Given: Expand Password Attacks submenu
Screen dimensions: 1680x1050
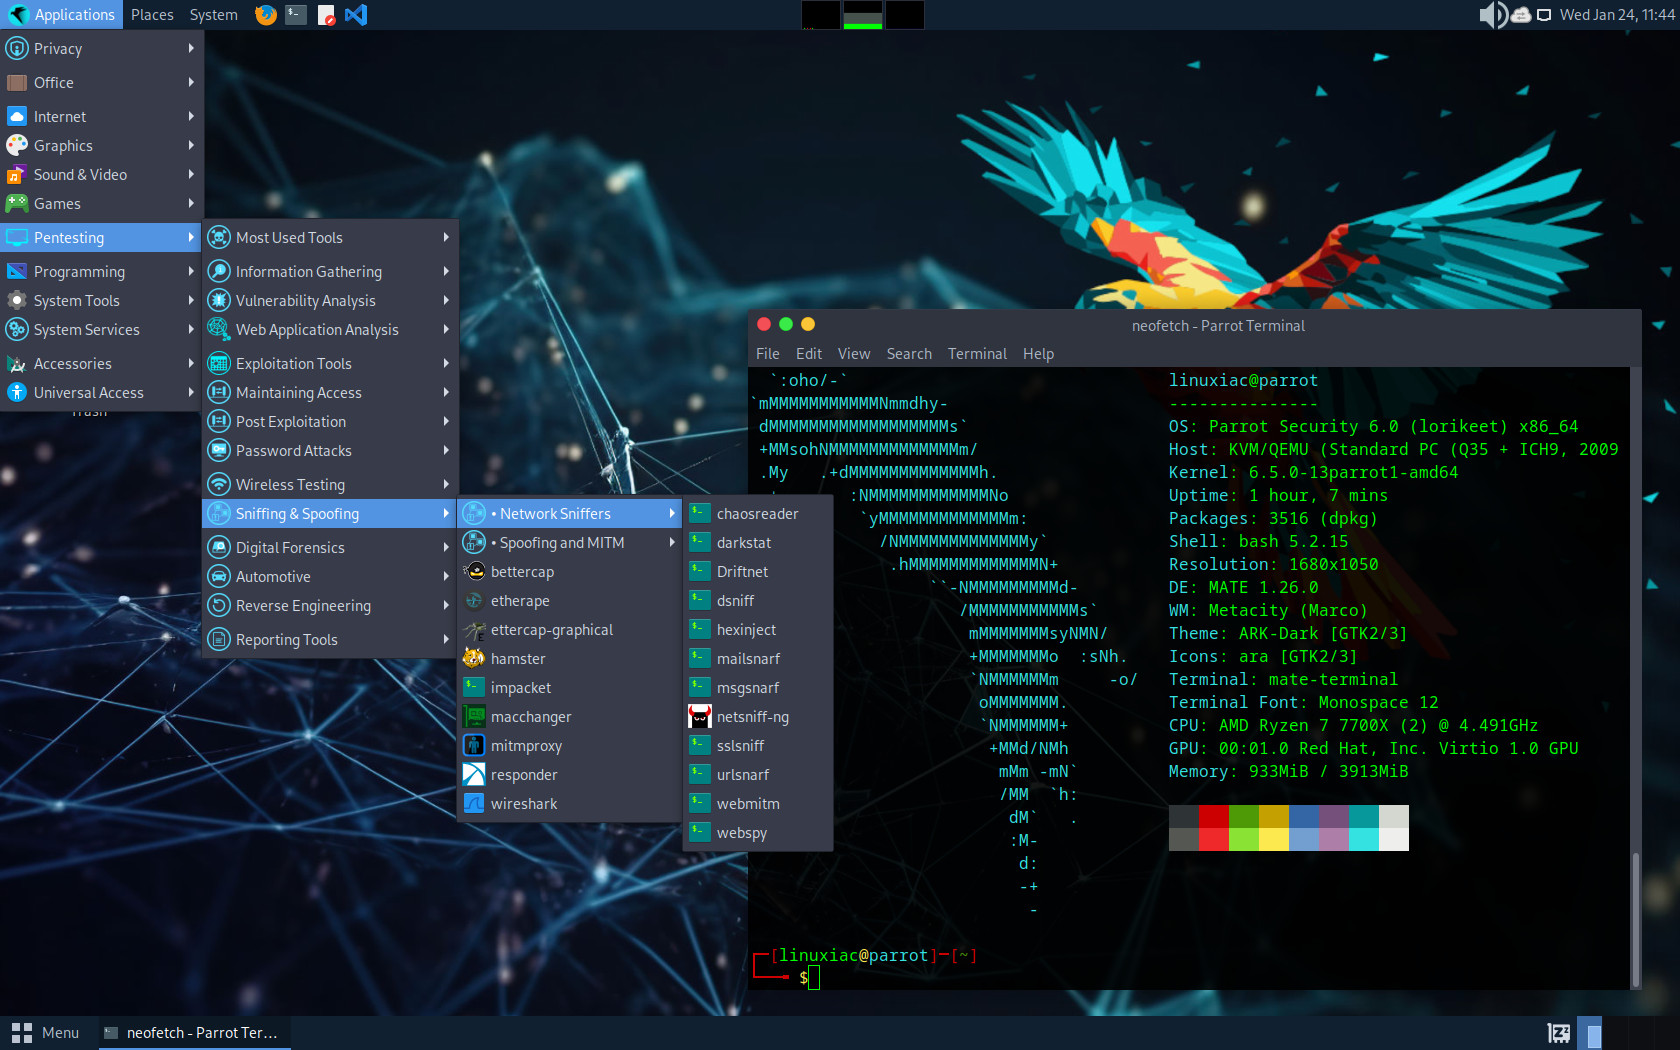Looking at the screenshot, I should point(330,451).
